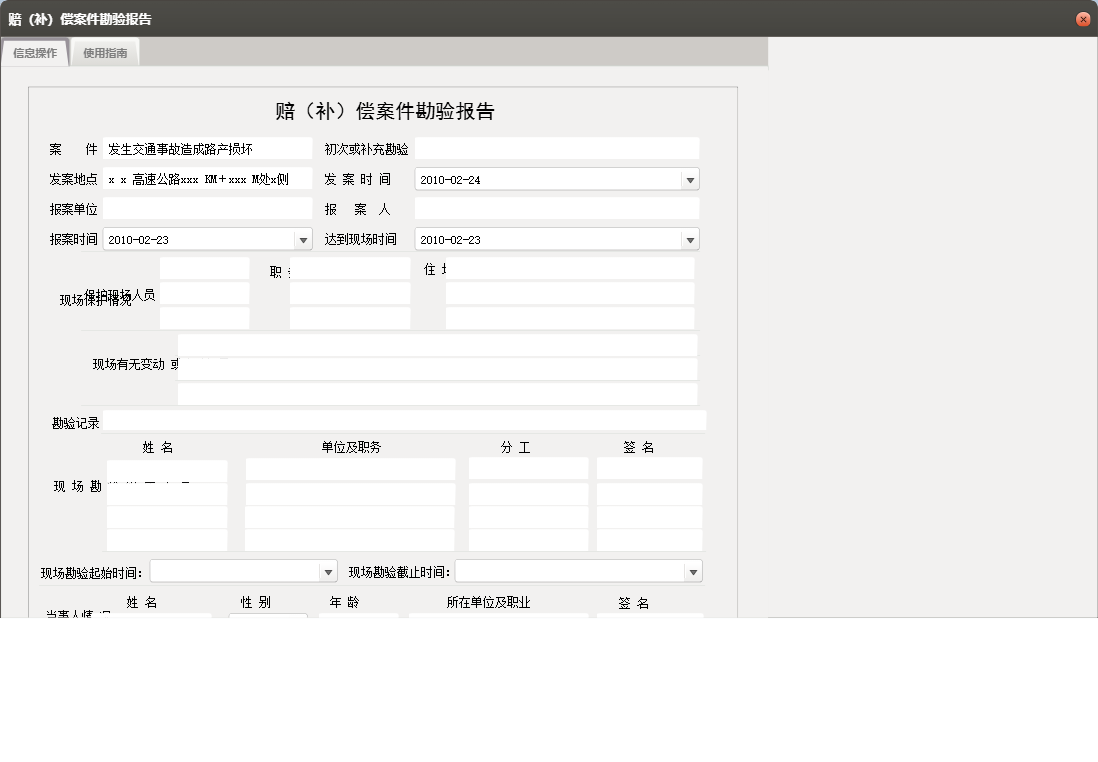Screen dimensions: 1098x762
Task: Click the 职务 field beside site protector name
Action: pyautogui.click(x=349, y=267)
